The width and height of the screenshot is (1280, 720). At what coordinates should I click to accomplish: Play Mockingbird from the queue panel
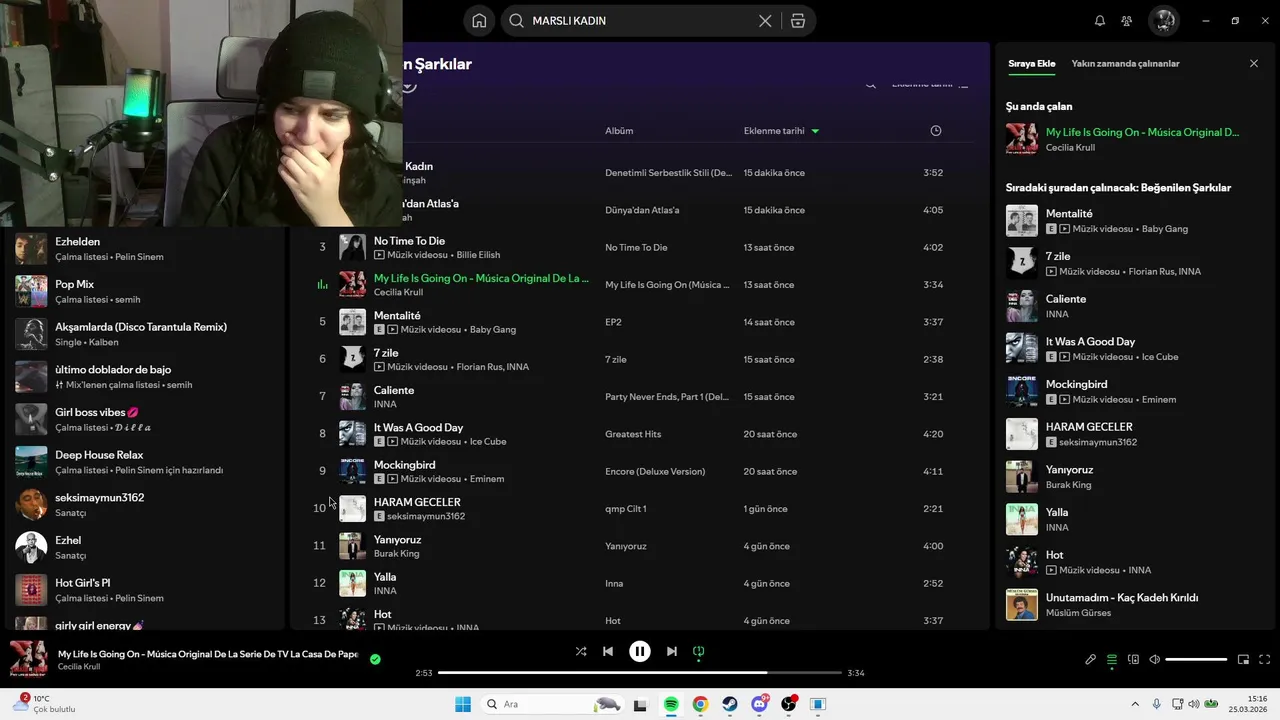(x=1135, y=391)
